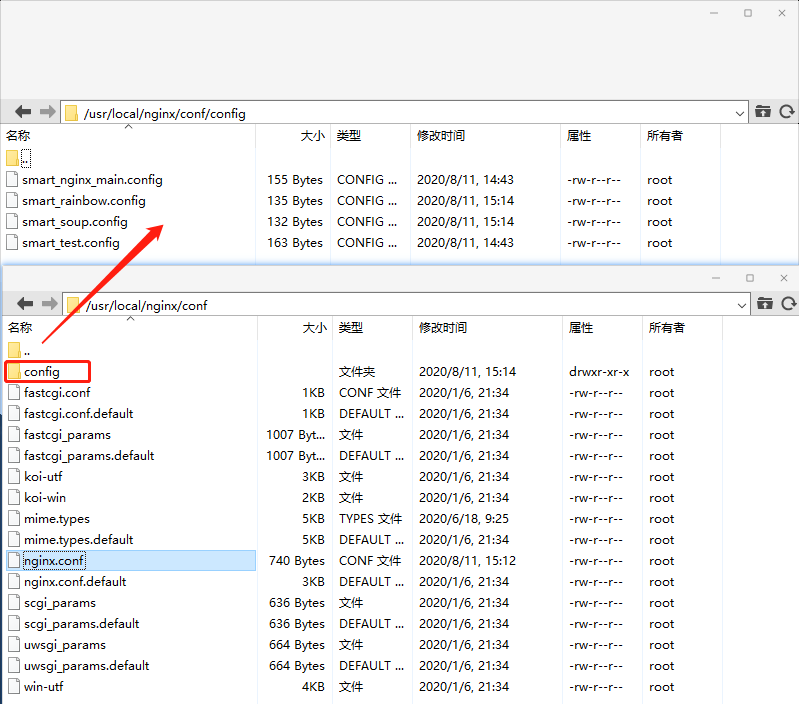The width and height of the screenshot is (799, 704).
Task: Close the upper config window
Action: pyautogui.click(x=782, y=13)
